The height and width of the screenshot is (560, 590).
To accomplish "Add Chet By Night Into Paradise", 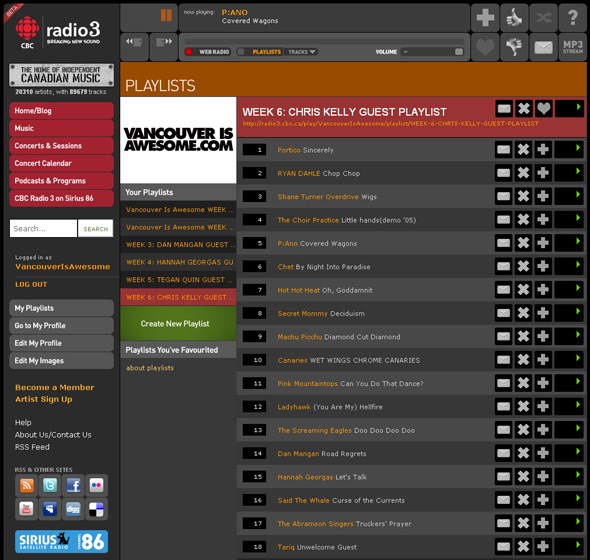I will coord(543,266).
